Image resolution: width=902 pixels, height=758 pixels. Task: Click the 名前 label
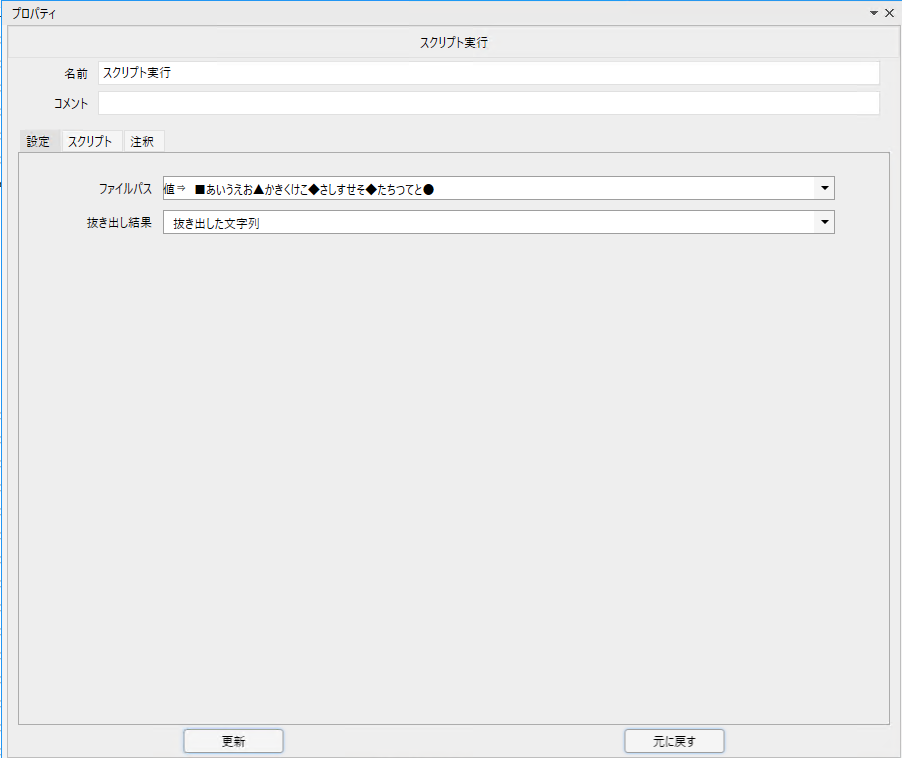(x=76, y=74)
